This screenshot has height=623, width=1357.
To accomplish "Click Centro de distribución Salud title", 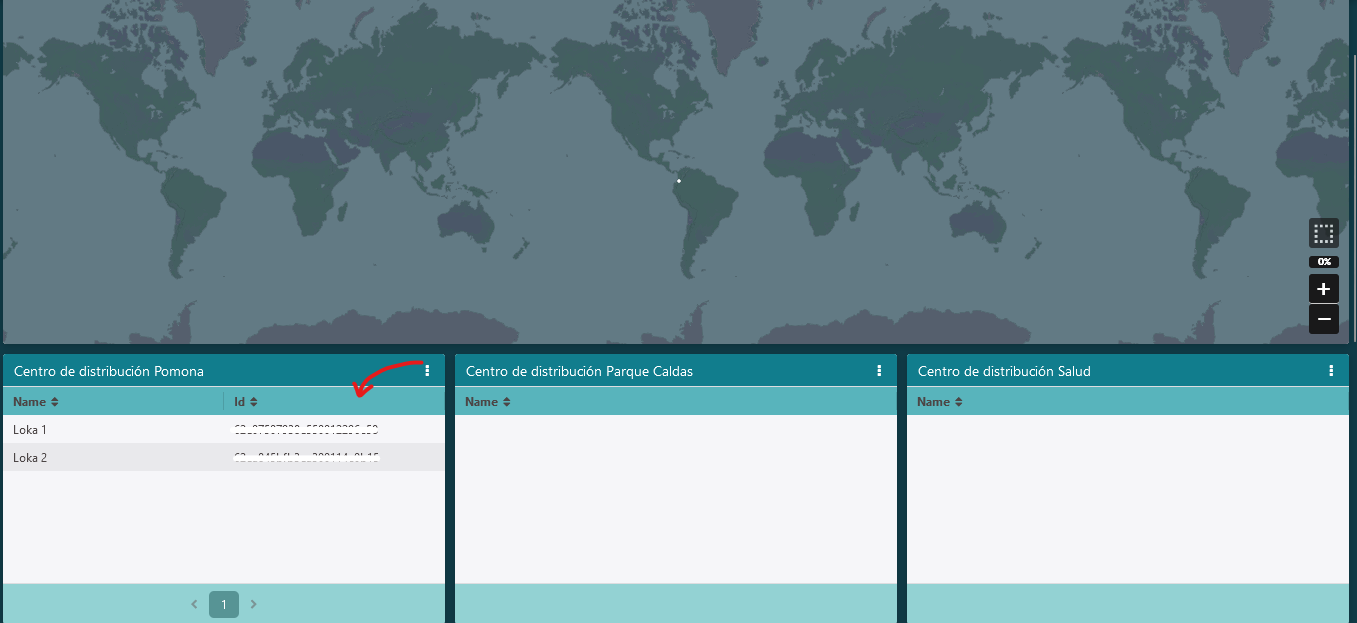I will point(1004,371).
